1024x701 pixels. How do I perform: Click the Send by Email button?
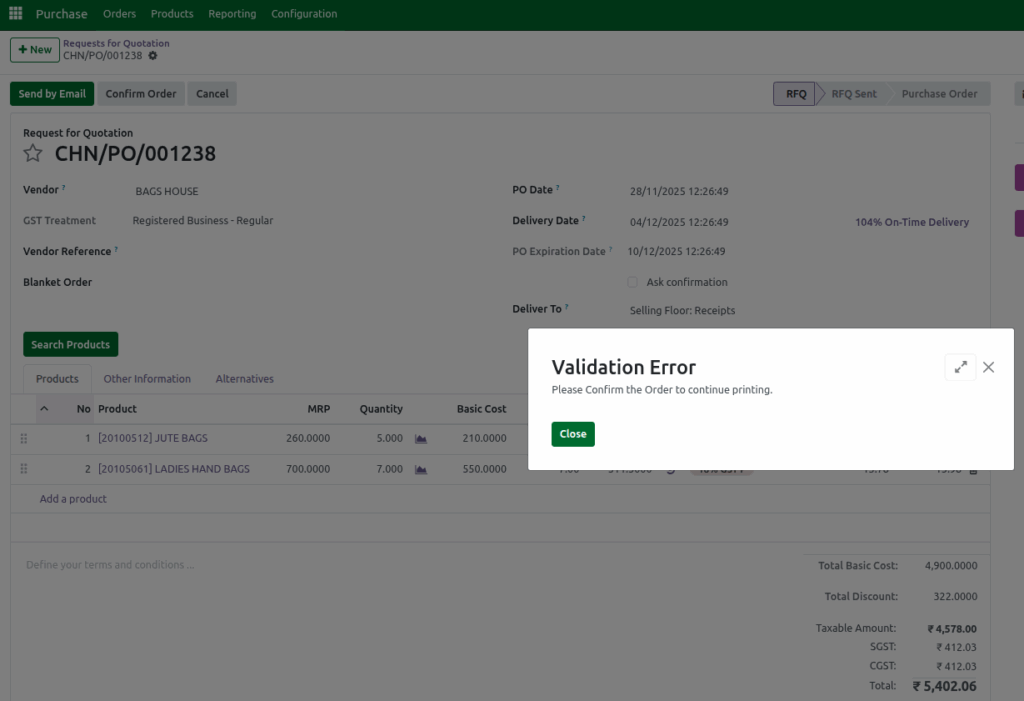51,93
